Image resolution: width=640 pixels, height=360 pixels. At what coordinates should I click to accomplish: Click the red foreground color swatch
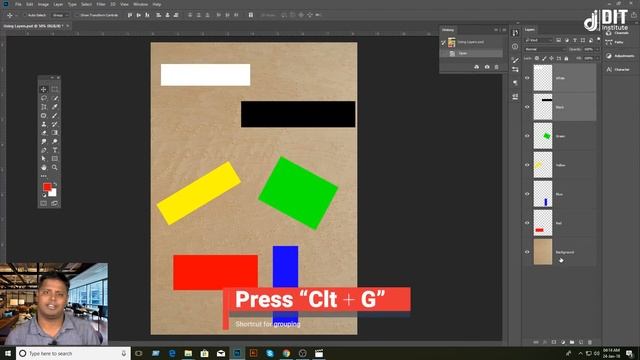[x=47, y=187]
